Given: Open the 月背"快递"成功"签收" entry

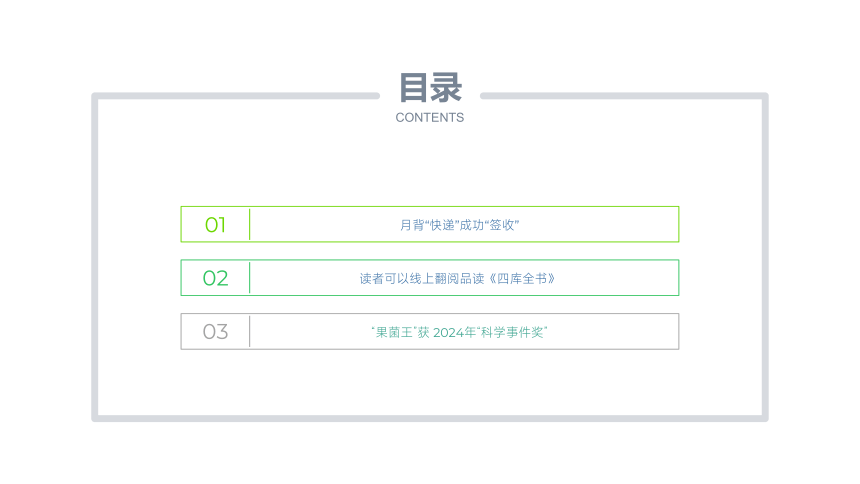Looking at the screenshot, I should 430,224.
